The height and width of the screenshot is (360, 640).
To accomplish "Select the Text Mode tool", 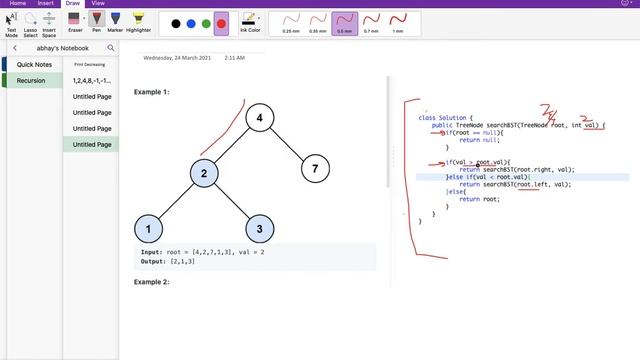I will pyautogui.click(x=11, y=24).
